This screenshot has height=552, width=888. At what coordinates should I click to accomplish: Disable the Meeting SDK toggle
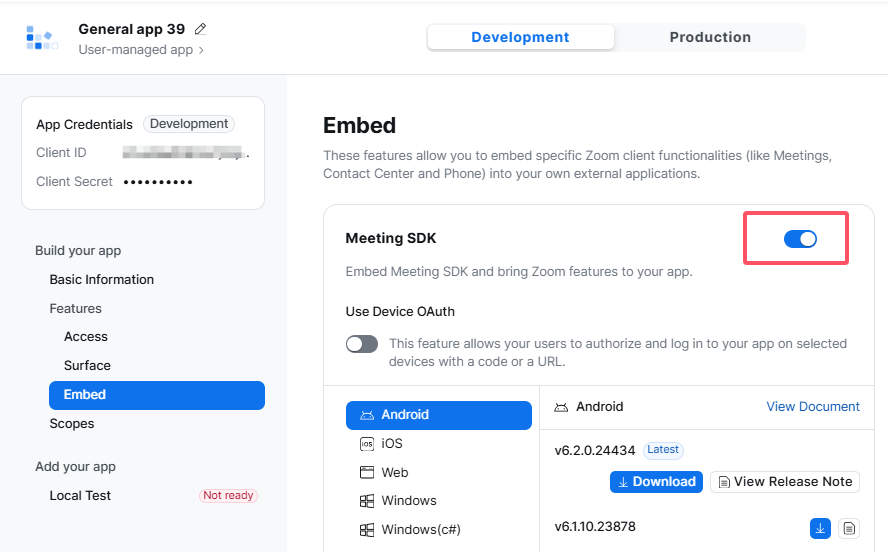point(800,238)
